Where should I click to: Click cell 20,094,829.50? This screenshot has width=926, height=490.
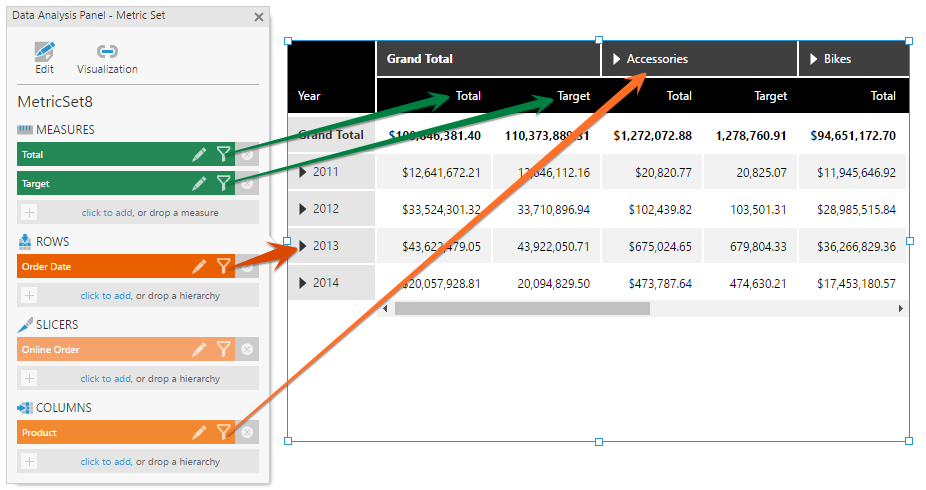[553, 283]
